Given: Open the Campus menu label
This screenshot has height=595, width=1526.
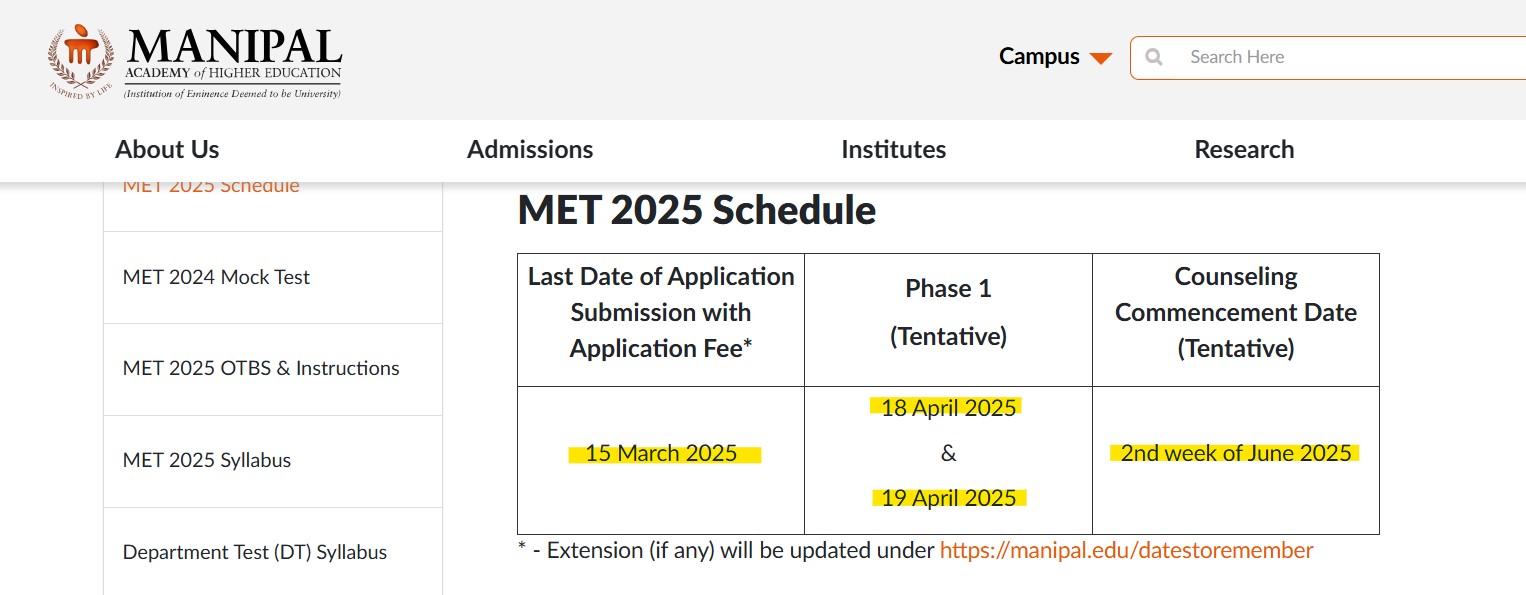Looking at the screenshot, I should click(1039, 57).
